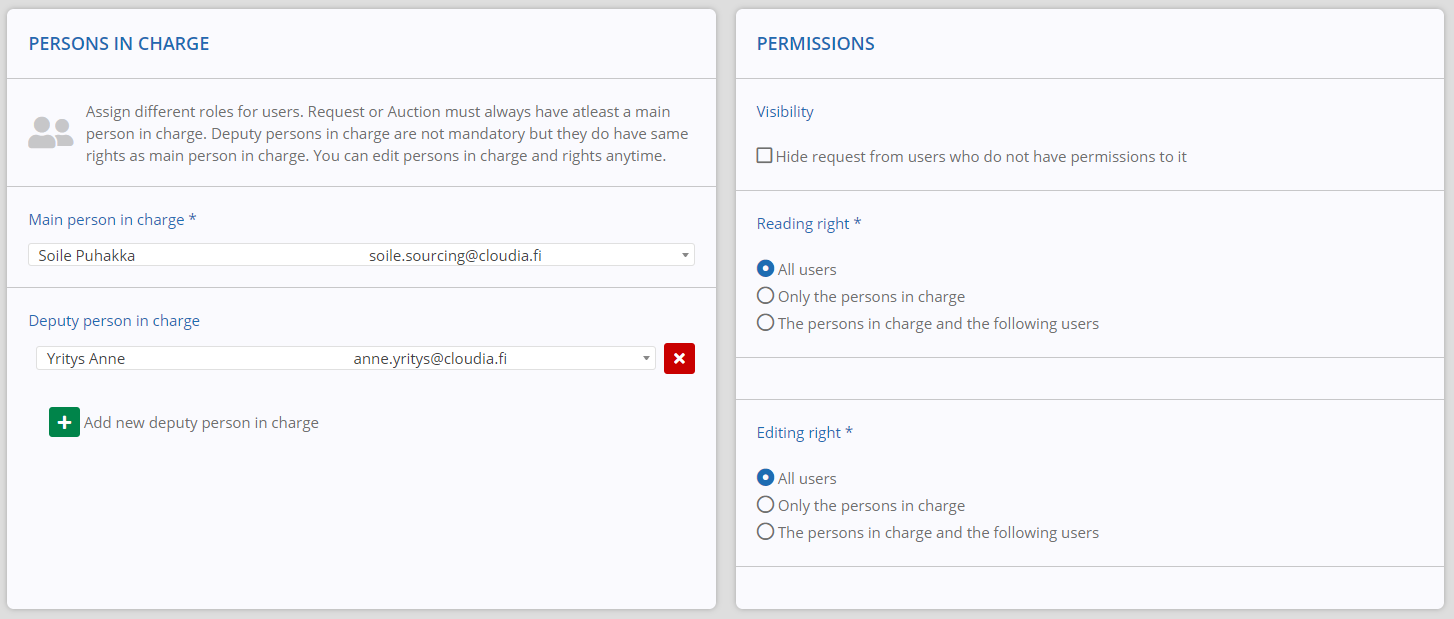Click the PERMISSIONS panel heading
This screenshot has height=619, width=1454.
click(x=815, y=43)
